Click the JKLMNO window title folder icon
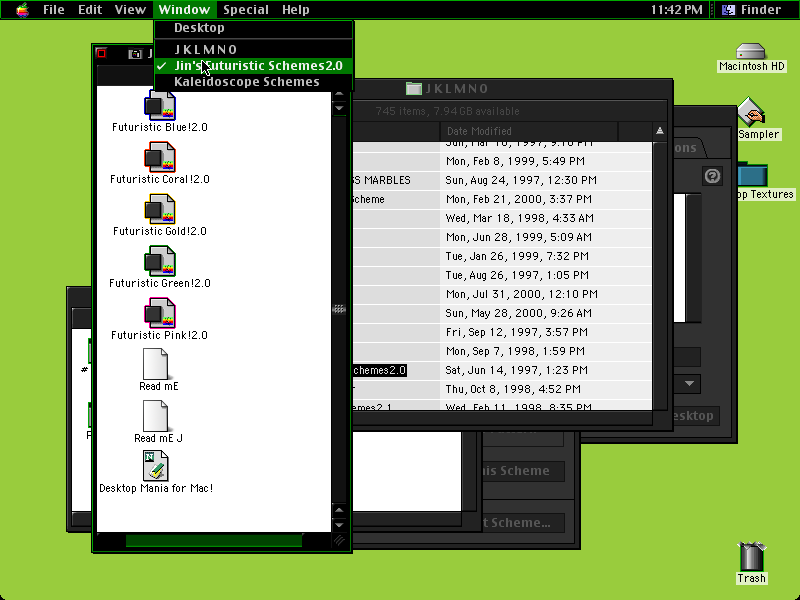Screen dimensions: 800x600 [414, 88]
